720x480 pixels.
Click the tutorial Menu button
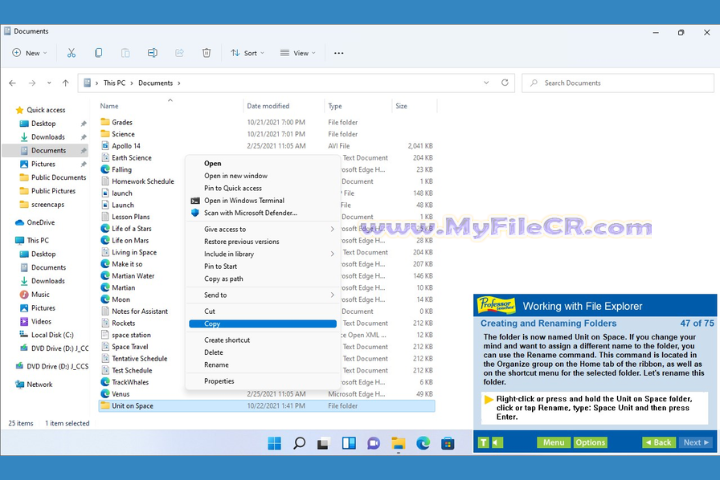click(x=553, y=442)
